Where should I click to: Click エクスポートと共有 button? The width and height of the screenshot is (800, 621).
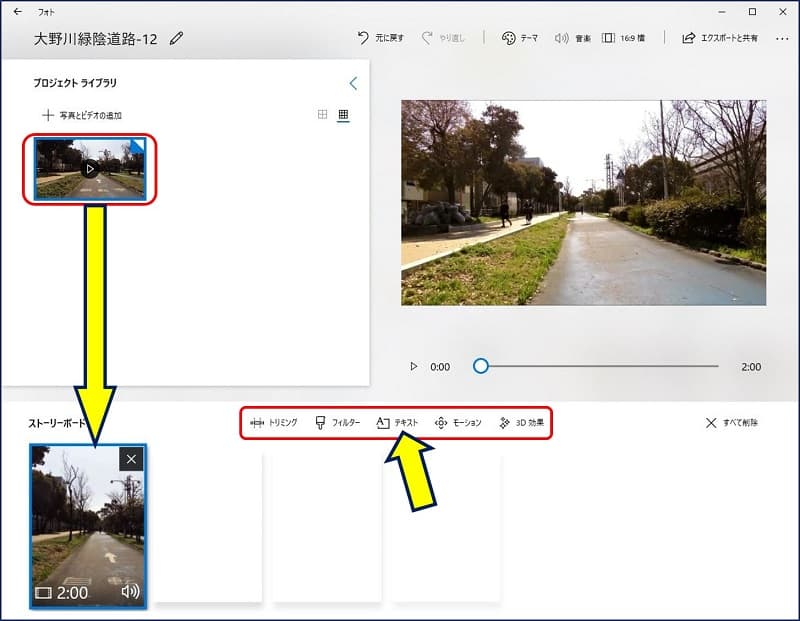tap(719, 38)
